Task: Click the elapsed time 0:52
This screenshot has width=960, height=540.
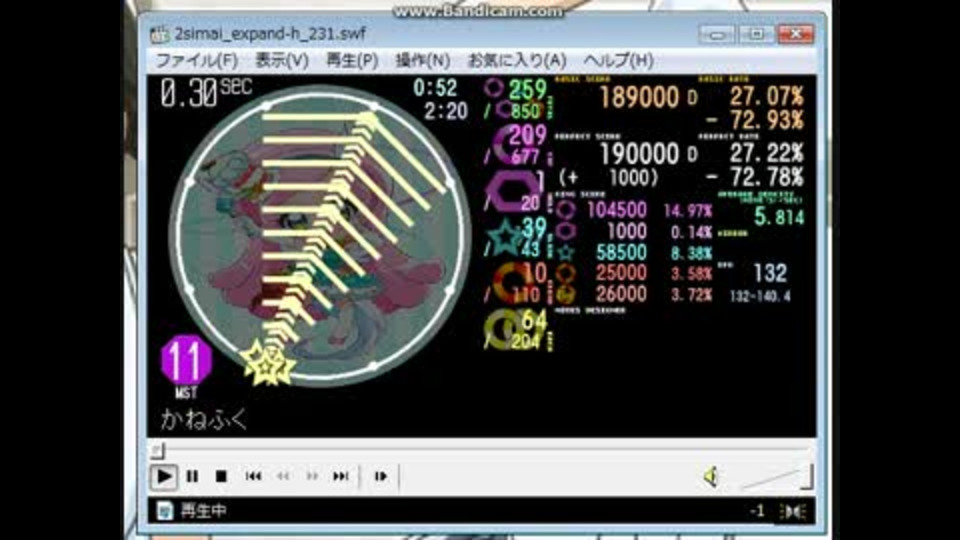Action: tap(435, 88)
